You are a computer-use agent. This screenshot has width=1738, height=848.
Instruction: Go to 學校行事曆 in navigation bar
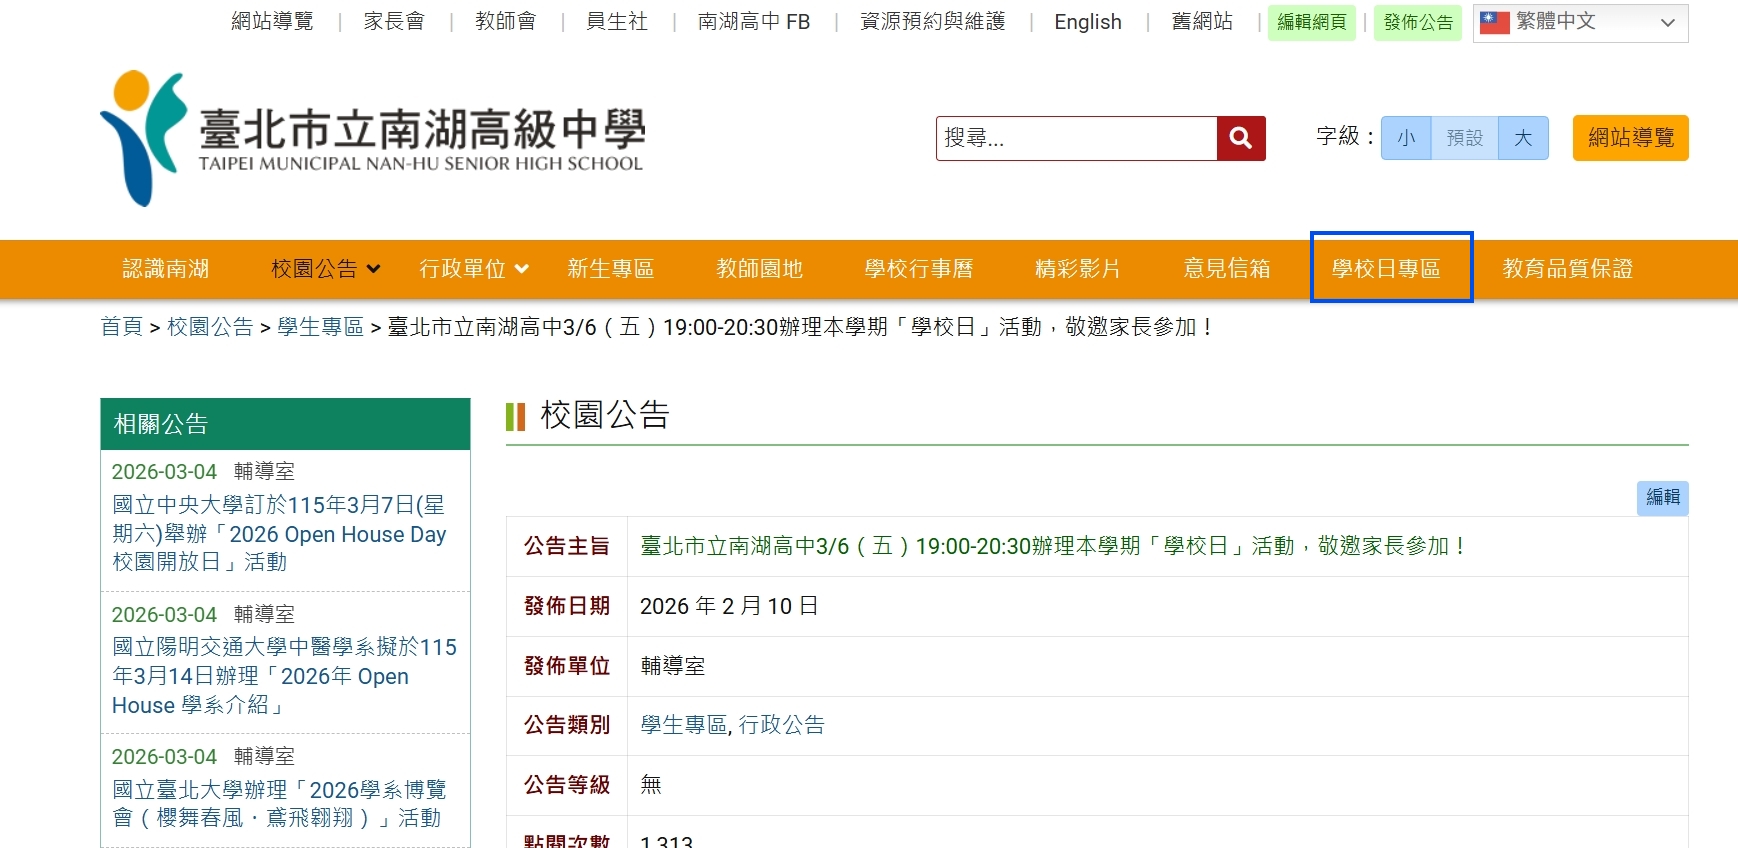(x=918, y=269)
